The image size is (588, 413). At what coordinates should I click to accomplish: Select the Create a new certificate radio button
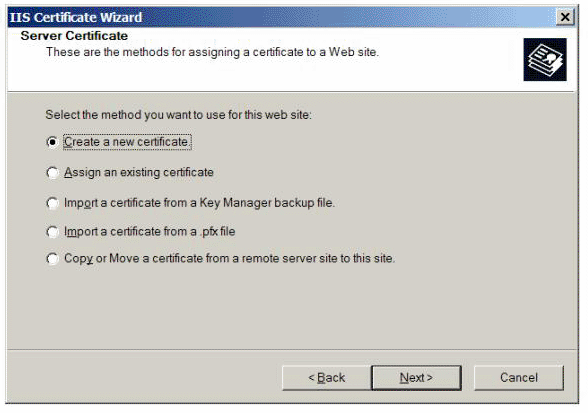[x=52, y=142]
